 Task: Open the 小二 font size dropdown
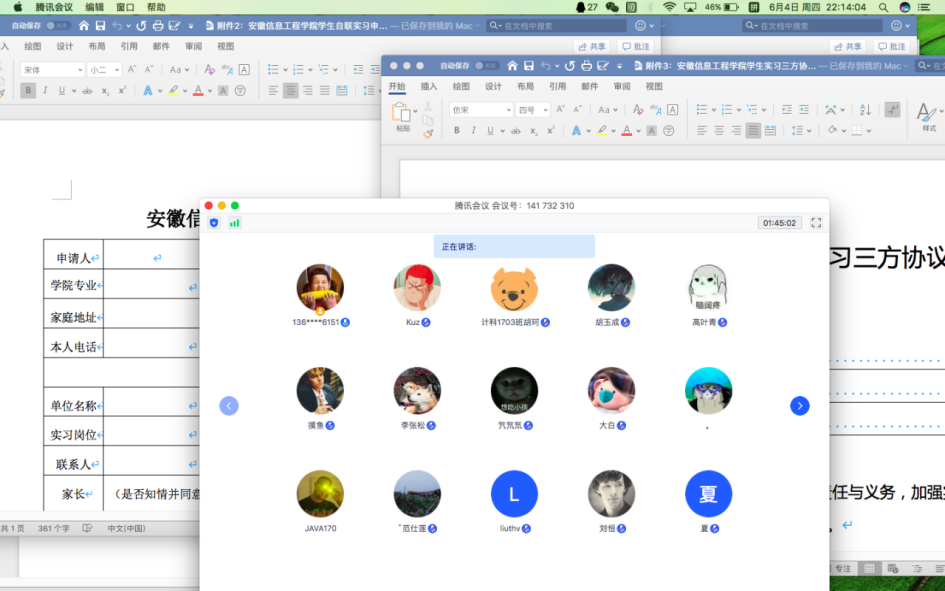[104, 70]
